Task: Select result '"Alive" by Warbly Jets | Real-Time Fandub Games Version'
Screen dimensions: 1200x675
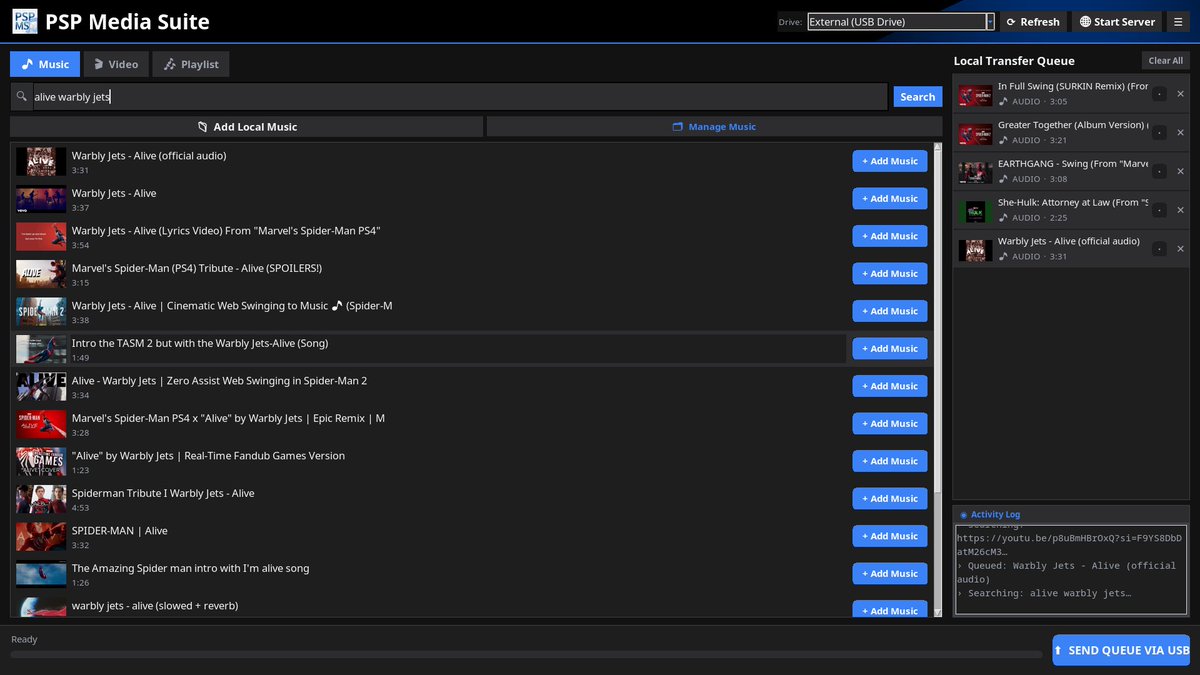Action: click(x=430, y=461)
